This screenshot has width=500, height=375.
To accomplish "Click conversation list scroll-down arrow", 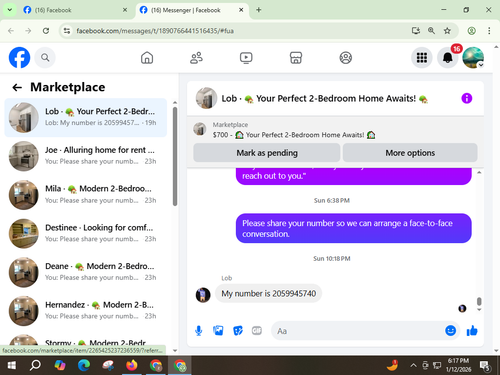I will click(x=175, y=351).
